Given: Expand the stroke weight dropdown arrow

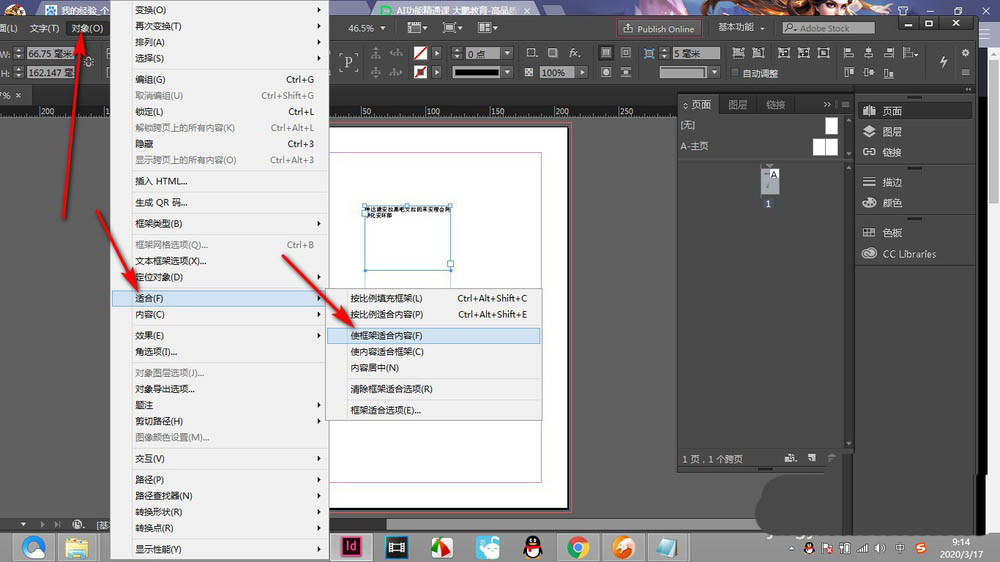Looking at the screenshot, I should tap(507, 54).
